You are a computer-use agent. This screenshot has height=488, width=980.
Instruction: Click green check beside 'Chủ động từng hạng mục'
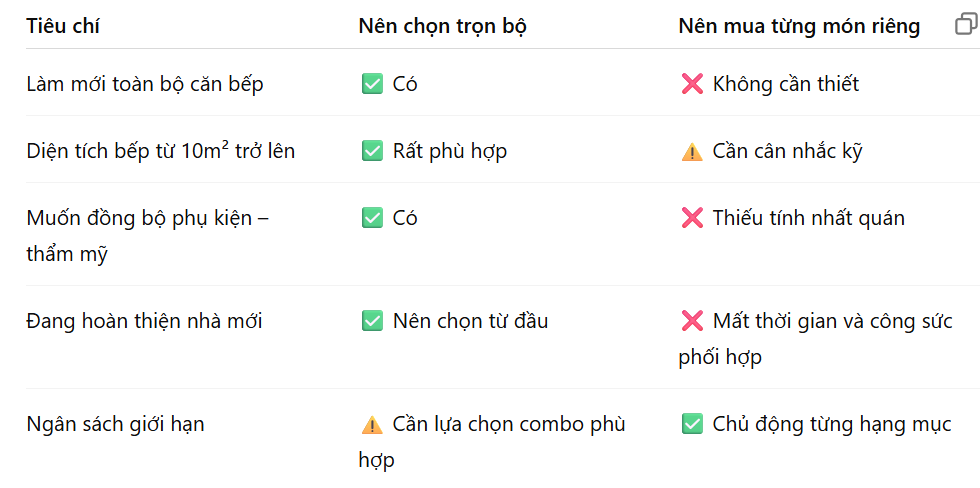tap(692, 424)
